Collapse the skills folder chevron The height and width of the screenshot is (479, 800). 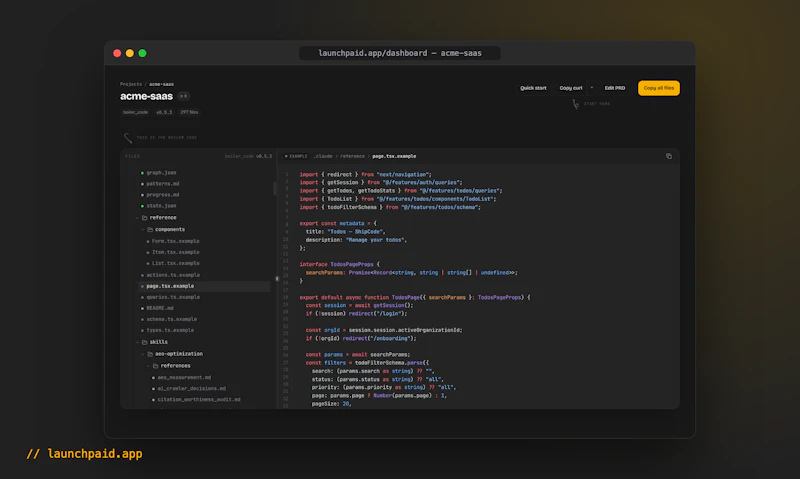click(138, 342)
